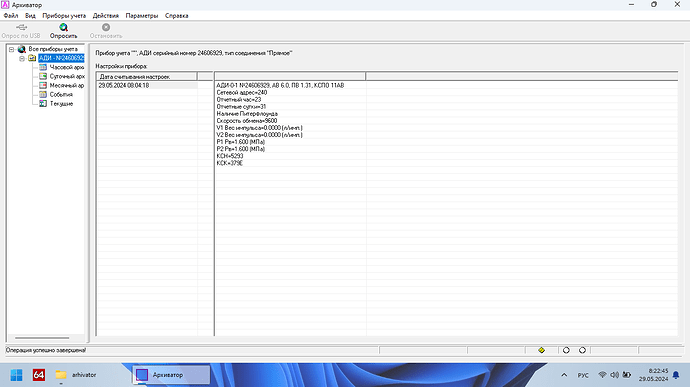
Task: Click the Опрос по USB icon
Action: [x=21, y=27]
